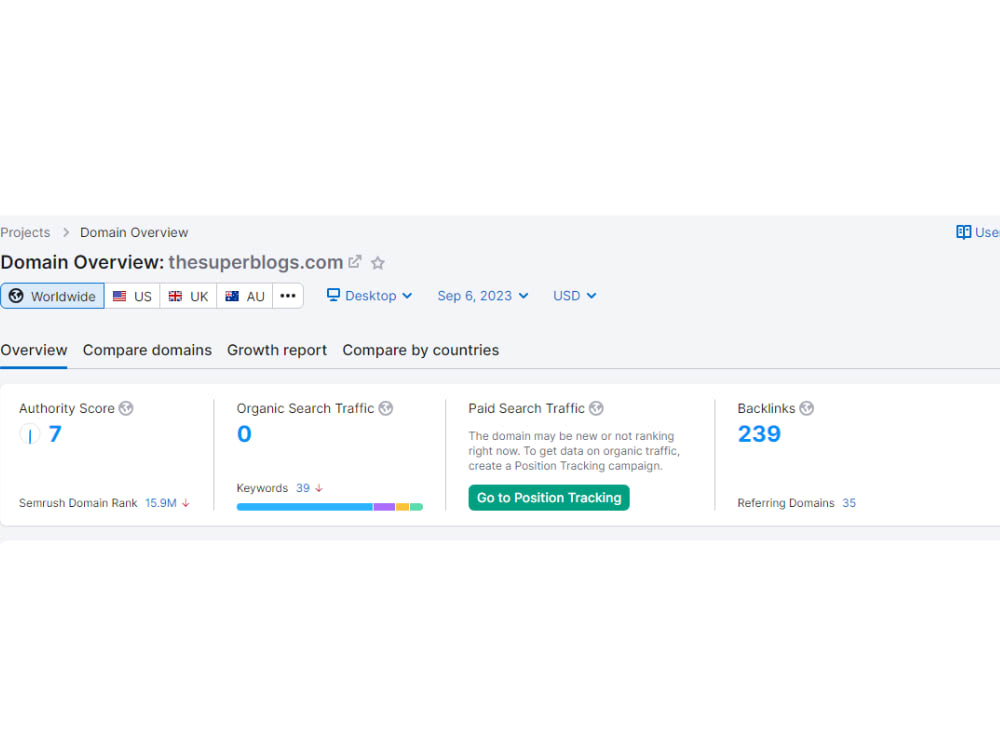Screen dimensions: 1000x750
Task: Click globe icon next to Backlinks
Action: pyautogui.click(x=807, y=408)
